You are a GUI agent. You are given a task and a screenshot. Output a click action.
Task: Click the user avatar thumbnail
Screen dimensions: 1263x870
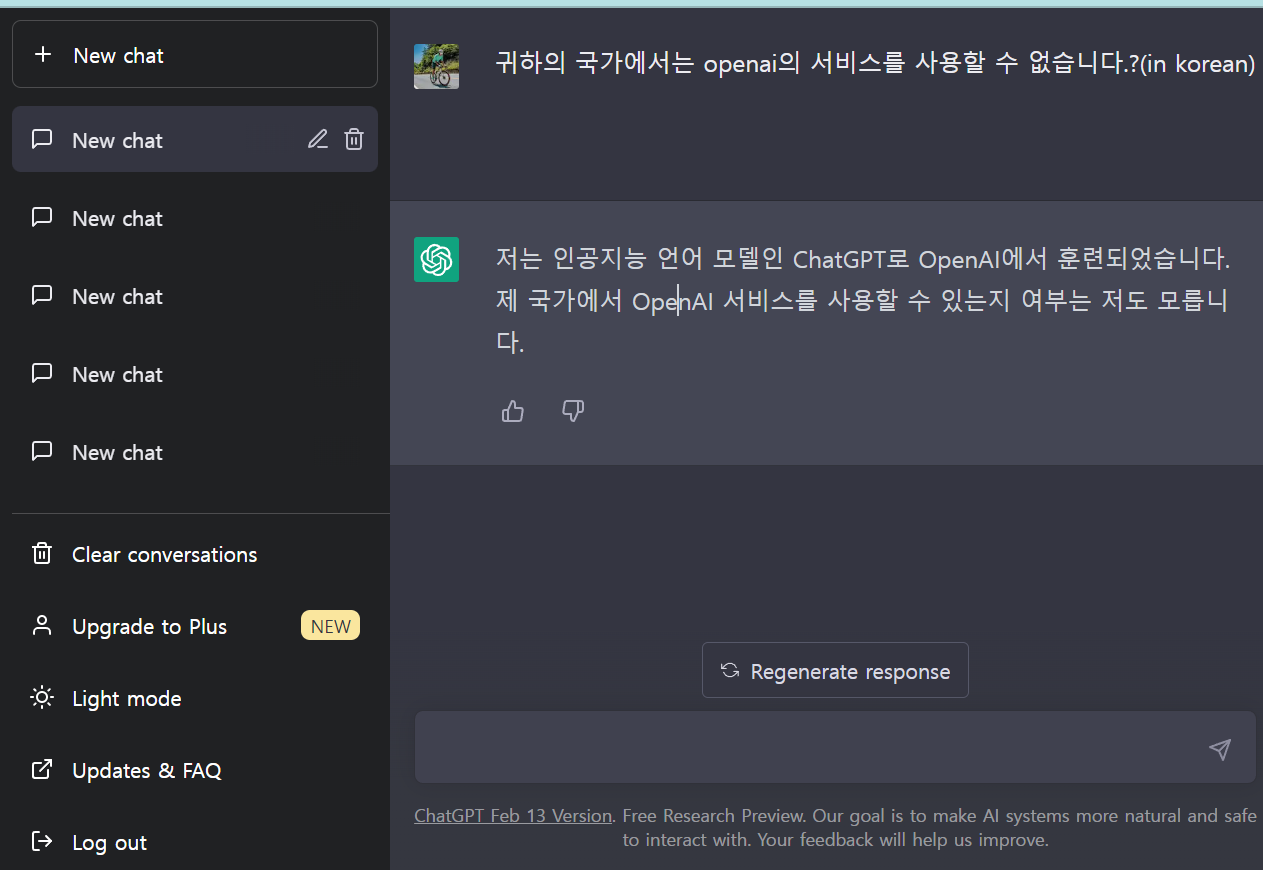[436, 66]
